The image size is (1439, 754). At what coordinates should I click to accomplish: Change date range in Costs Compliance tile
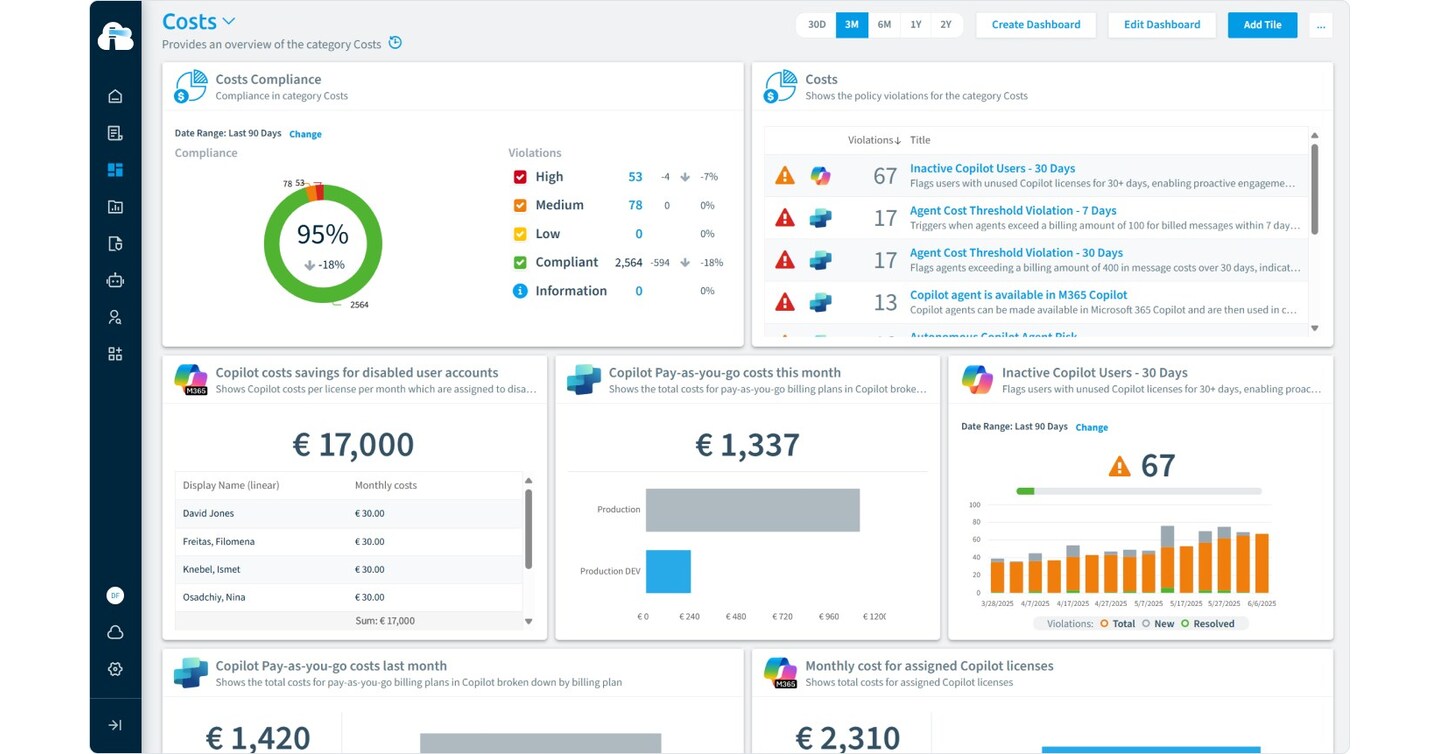pyautogui.click(x=305, y=134)
